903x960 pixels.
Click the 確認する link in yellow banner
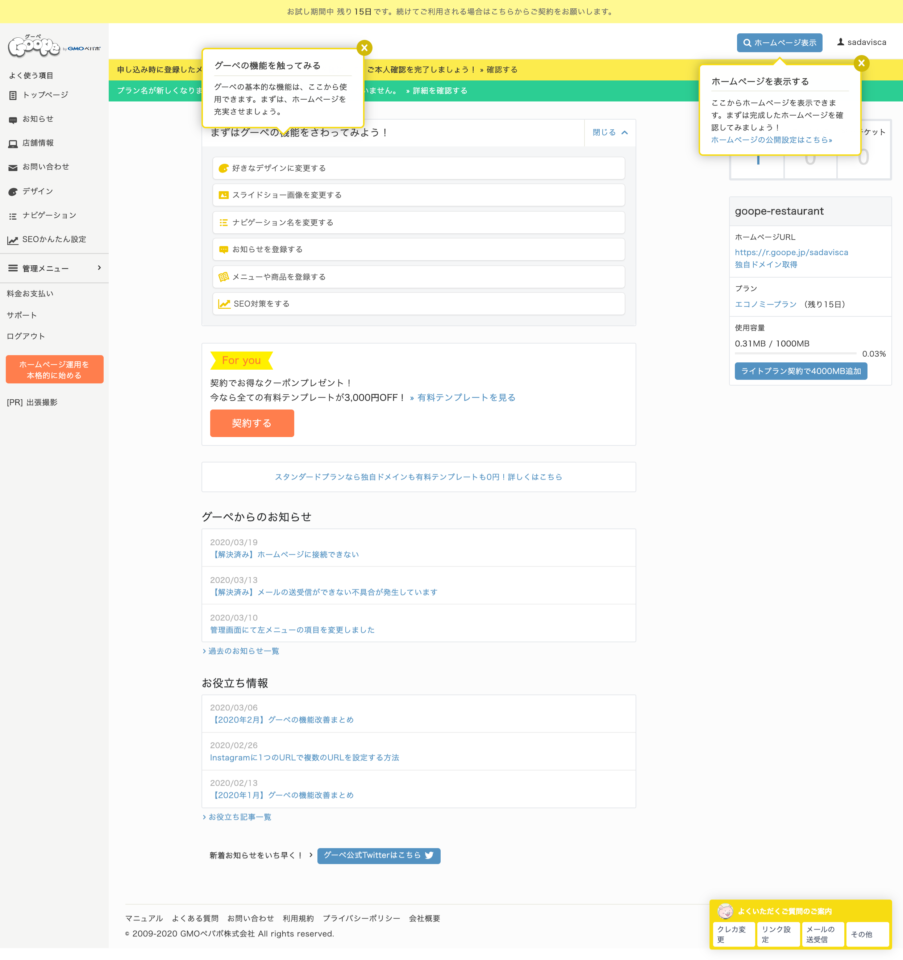click(502, 70)
